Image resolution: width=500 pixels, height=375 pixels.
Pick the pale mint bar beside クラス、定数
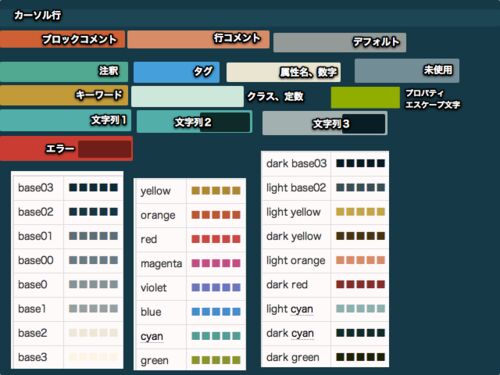pos(187,96)
